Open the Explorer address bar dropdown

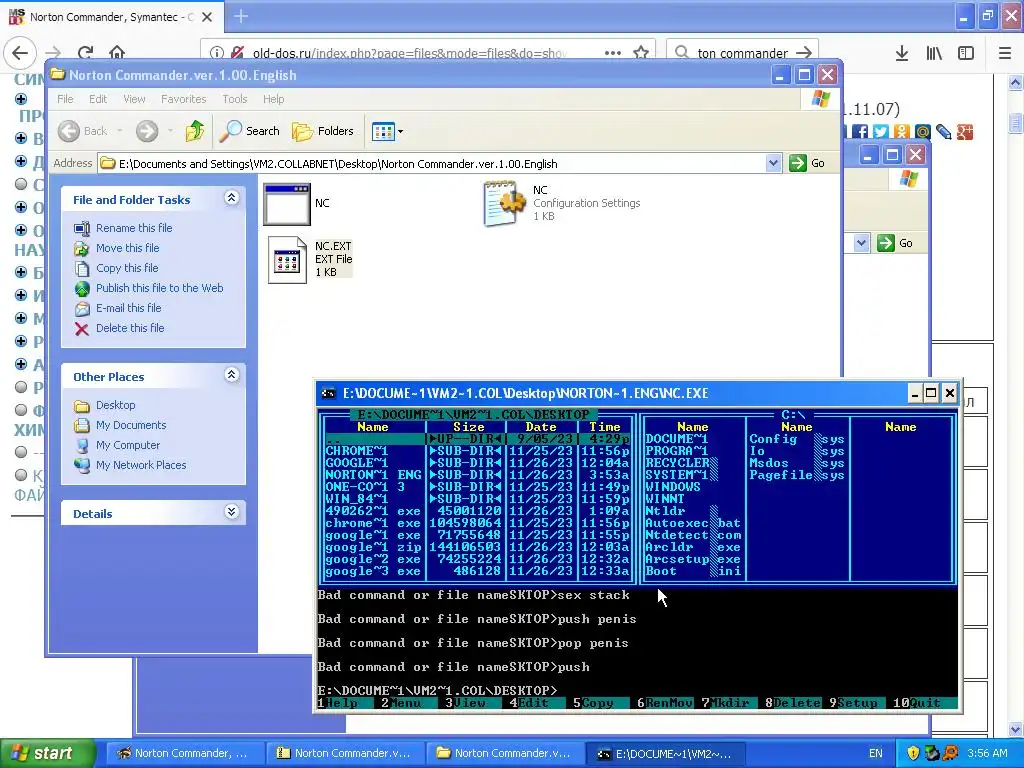[x=773, y=163]
